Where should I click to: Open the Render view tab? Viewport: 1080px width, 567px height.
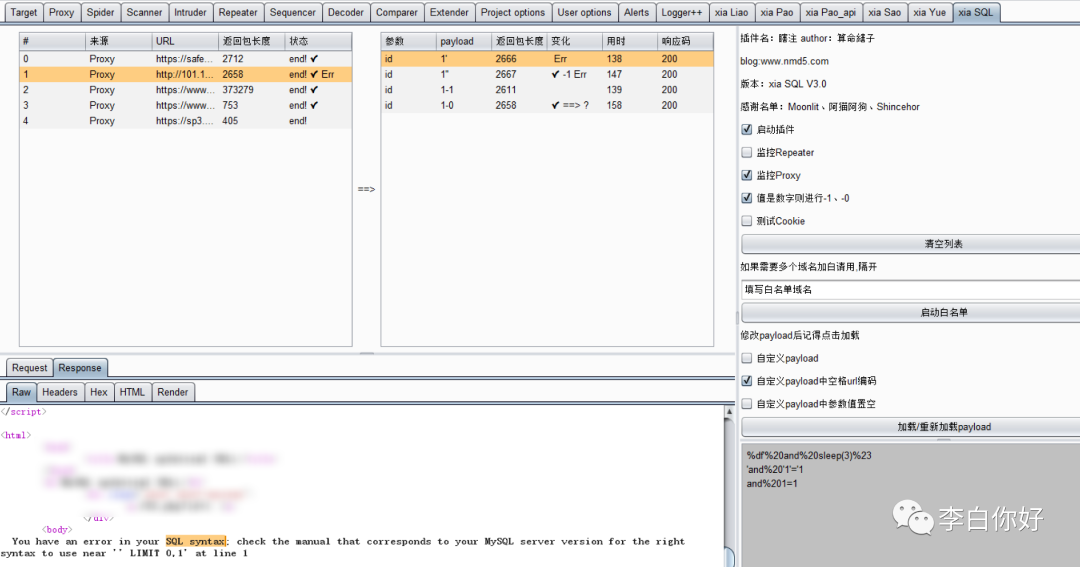click(x=173, y=392)
